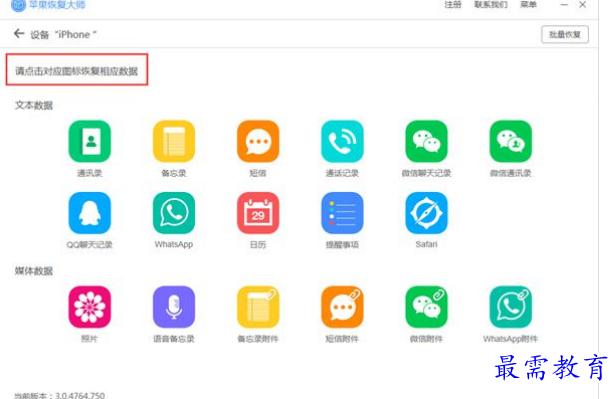Open the QQ聊天记录 penguin icon
Viewport: 616px width, 399px height.
(x=90, y=213)
